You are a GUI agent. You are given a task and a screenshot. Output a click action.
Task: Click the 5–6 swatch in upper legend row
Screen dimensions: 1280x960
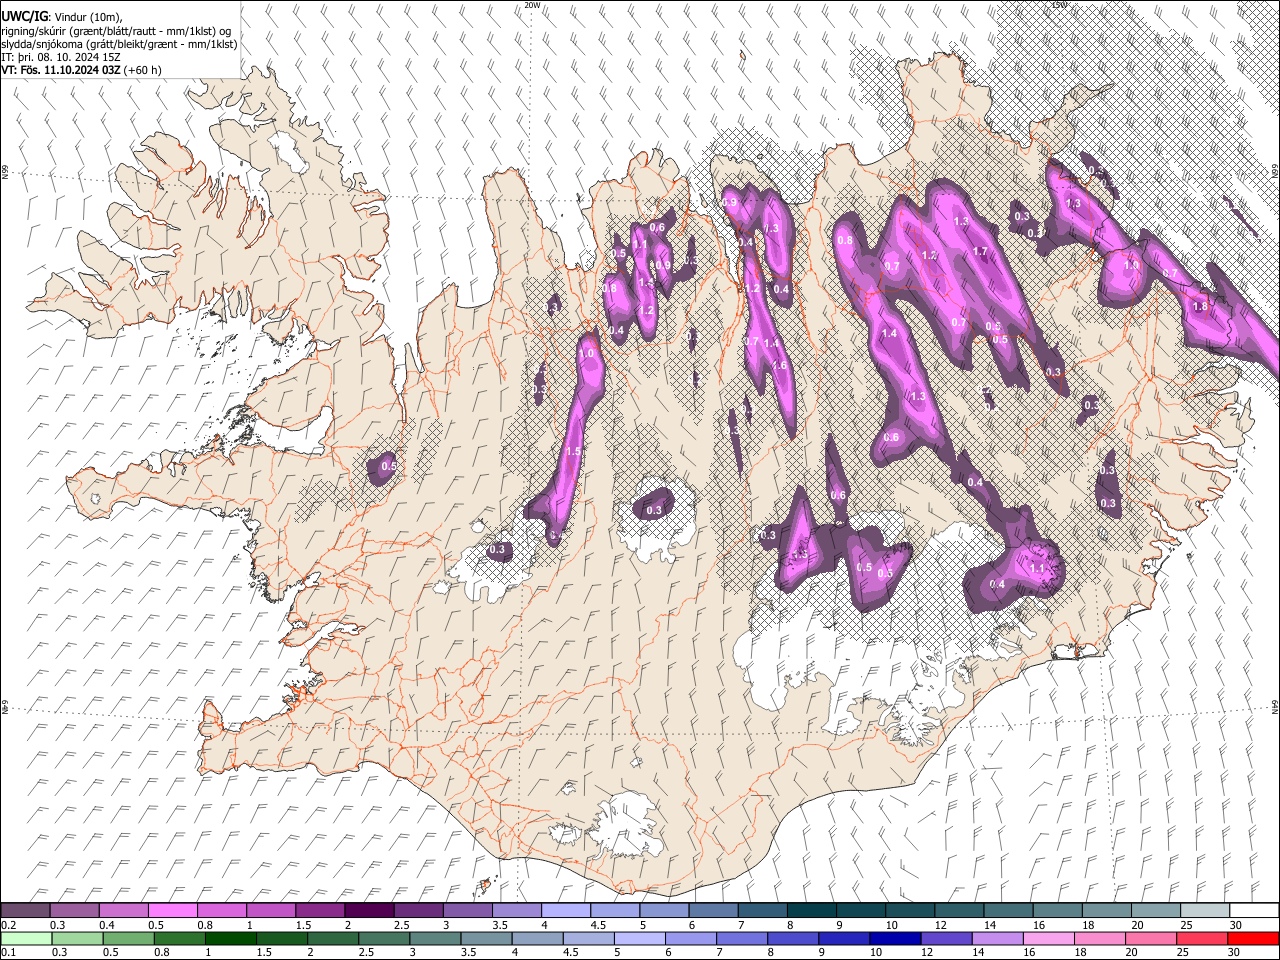[664, 910]
